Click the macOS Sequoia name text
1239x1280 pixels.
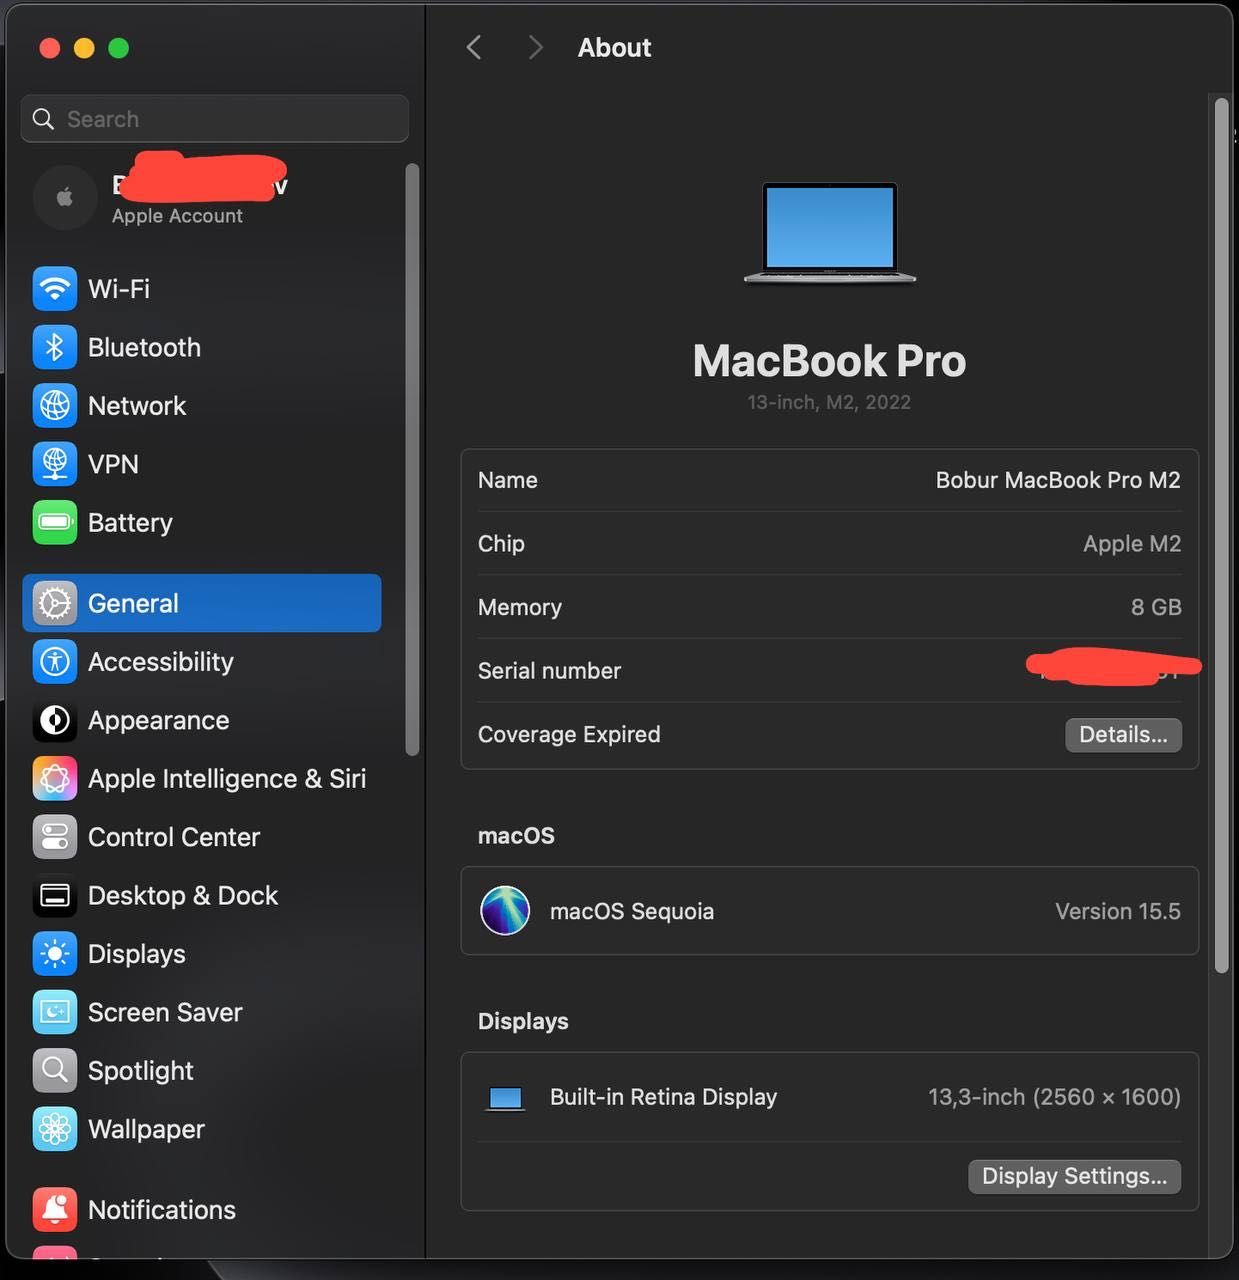[632, 911]
